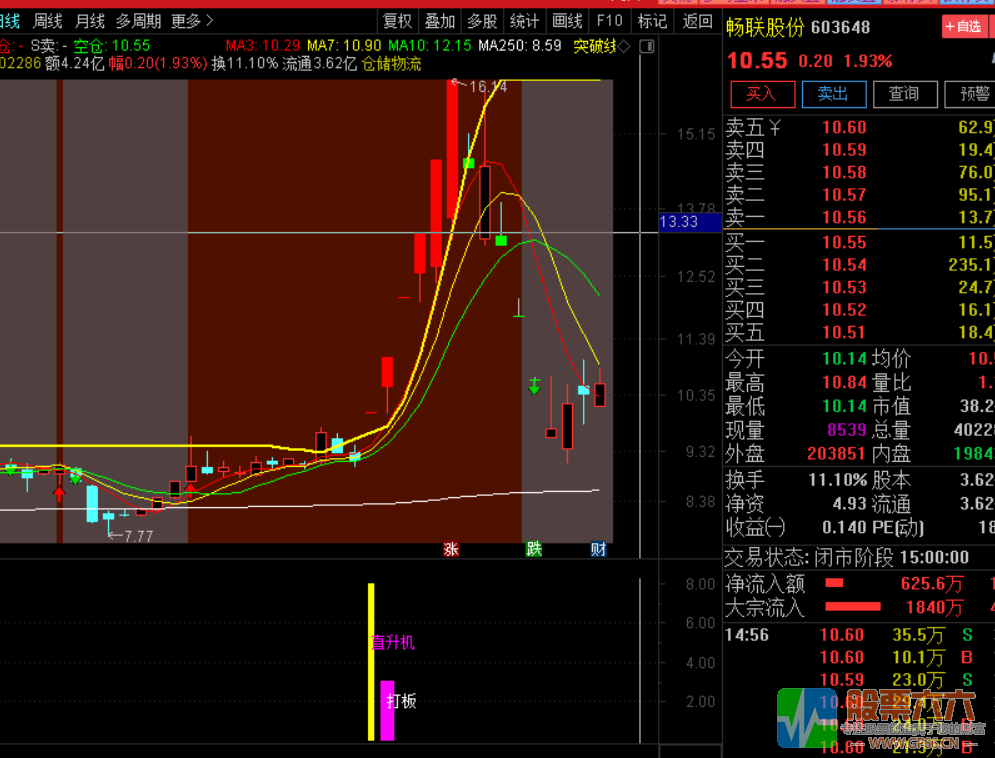Open the 多股 multi-stock view
The width and height of the screenshot is (995, 758).
point(482,22)
